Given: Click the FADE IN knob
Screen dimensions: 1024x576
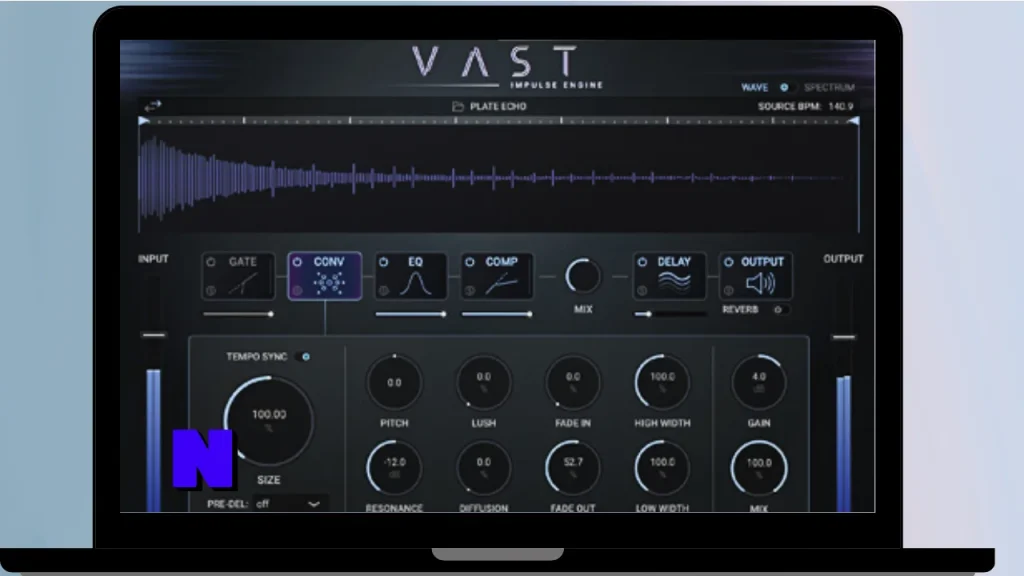Looking at the screenshot, I should point(573,383).
